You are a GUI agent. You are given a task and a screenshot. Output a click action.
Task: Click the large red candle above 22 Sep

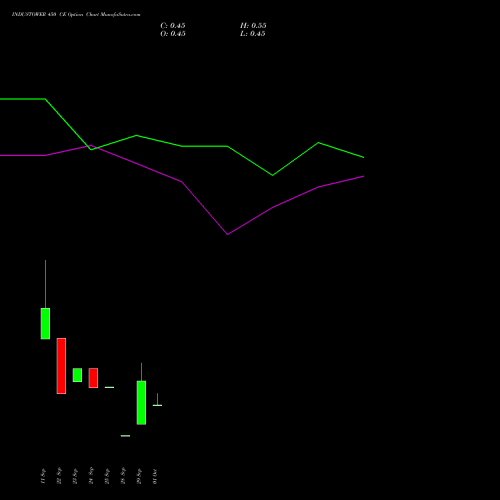(61, 366)
